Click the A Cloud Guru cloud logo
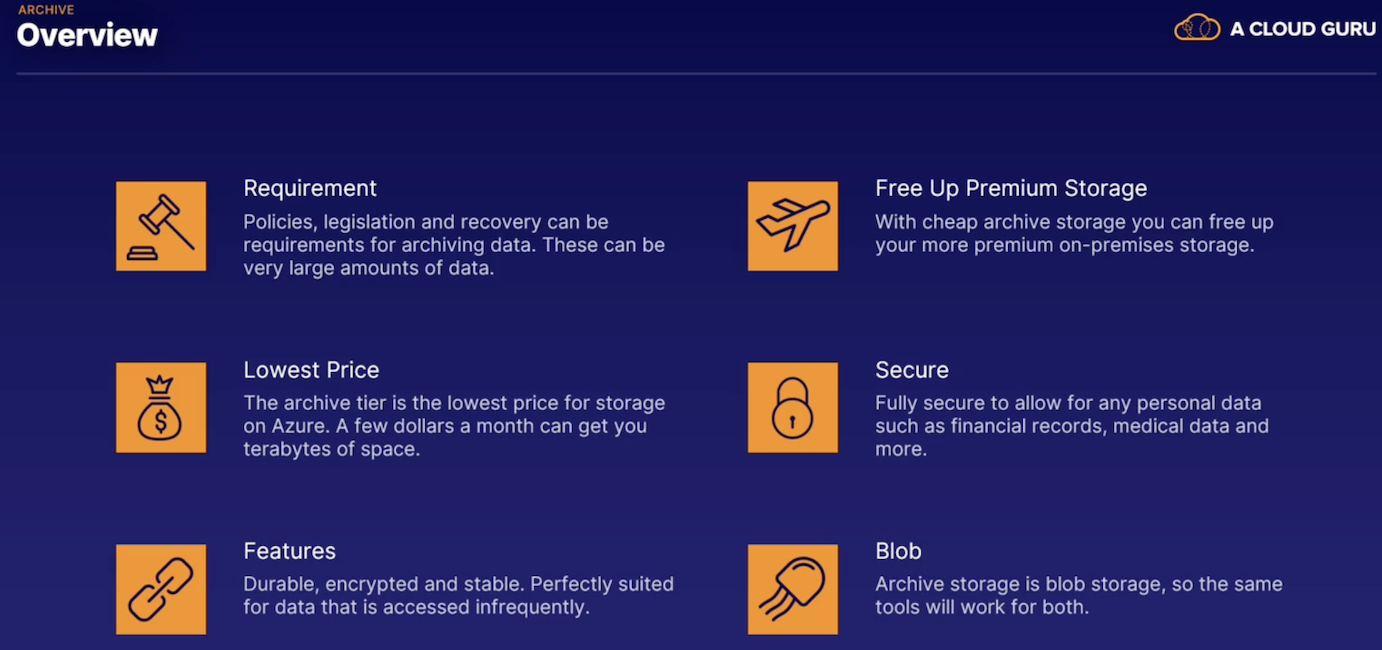Image resolution: width=1382 pixels, height=650 pixels. click(x=1197, y=28)
